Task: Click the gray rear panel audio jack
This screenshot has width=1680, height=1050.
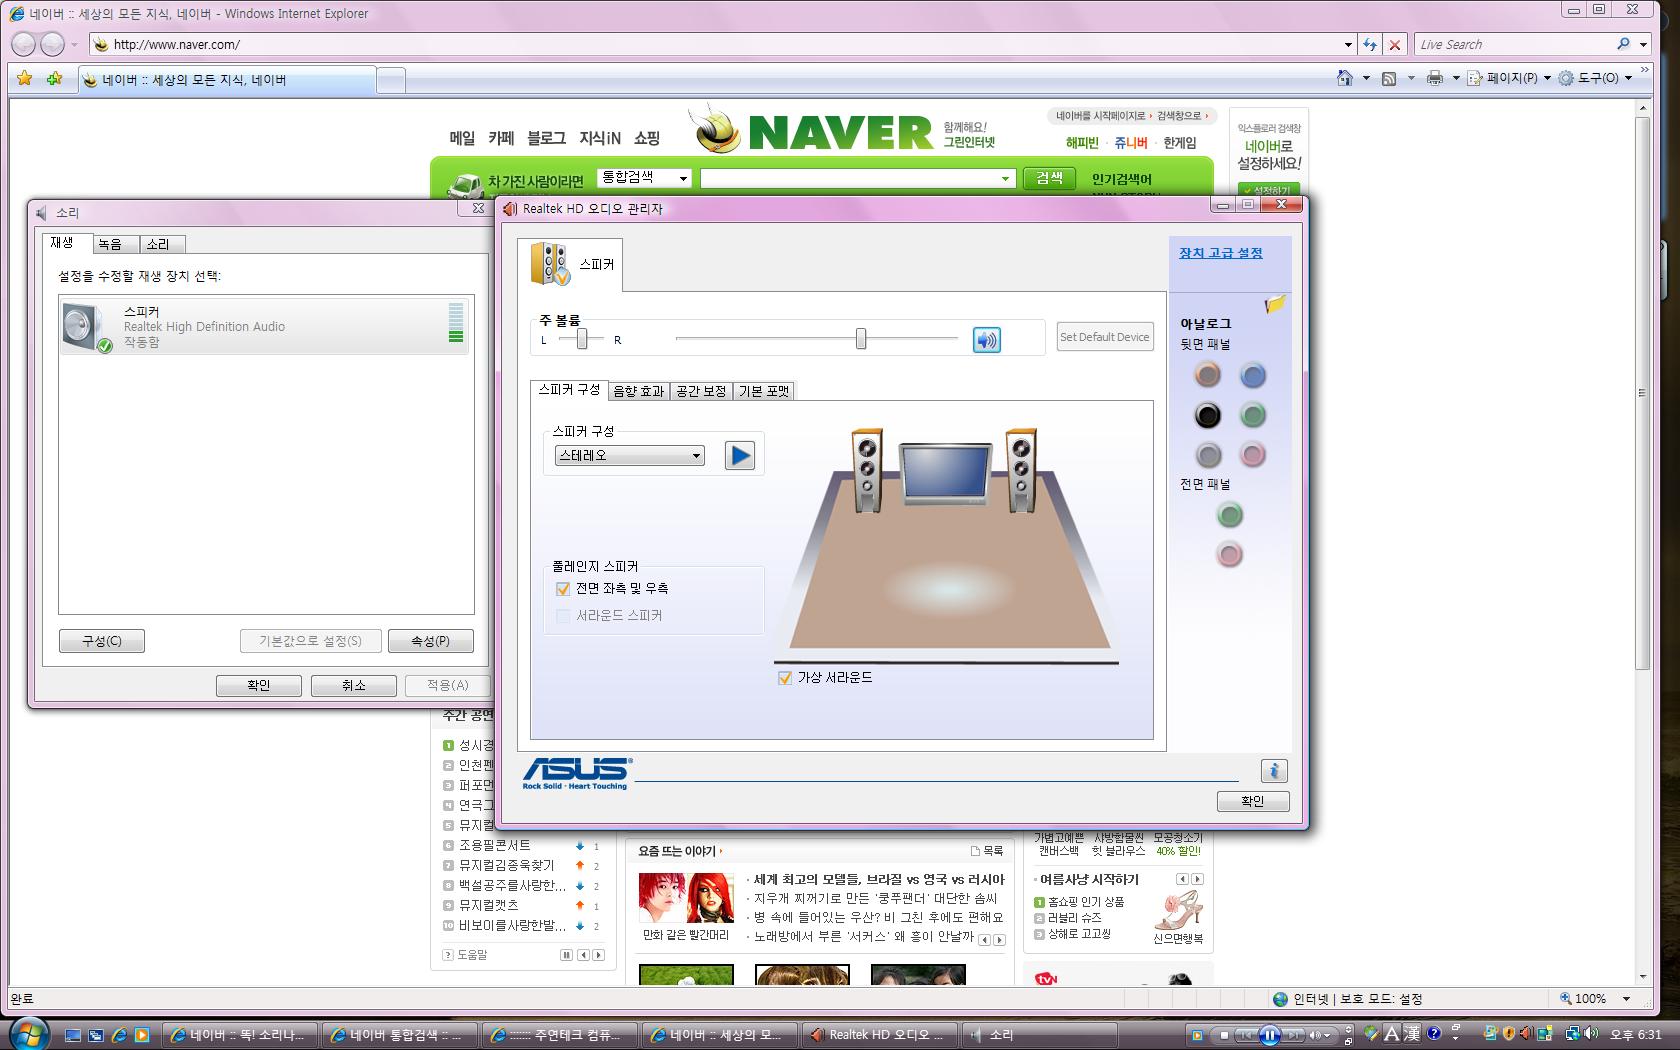Action: (1207, 455)
